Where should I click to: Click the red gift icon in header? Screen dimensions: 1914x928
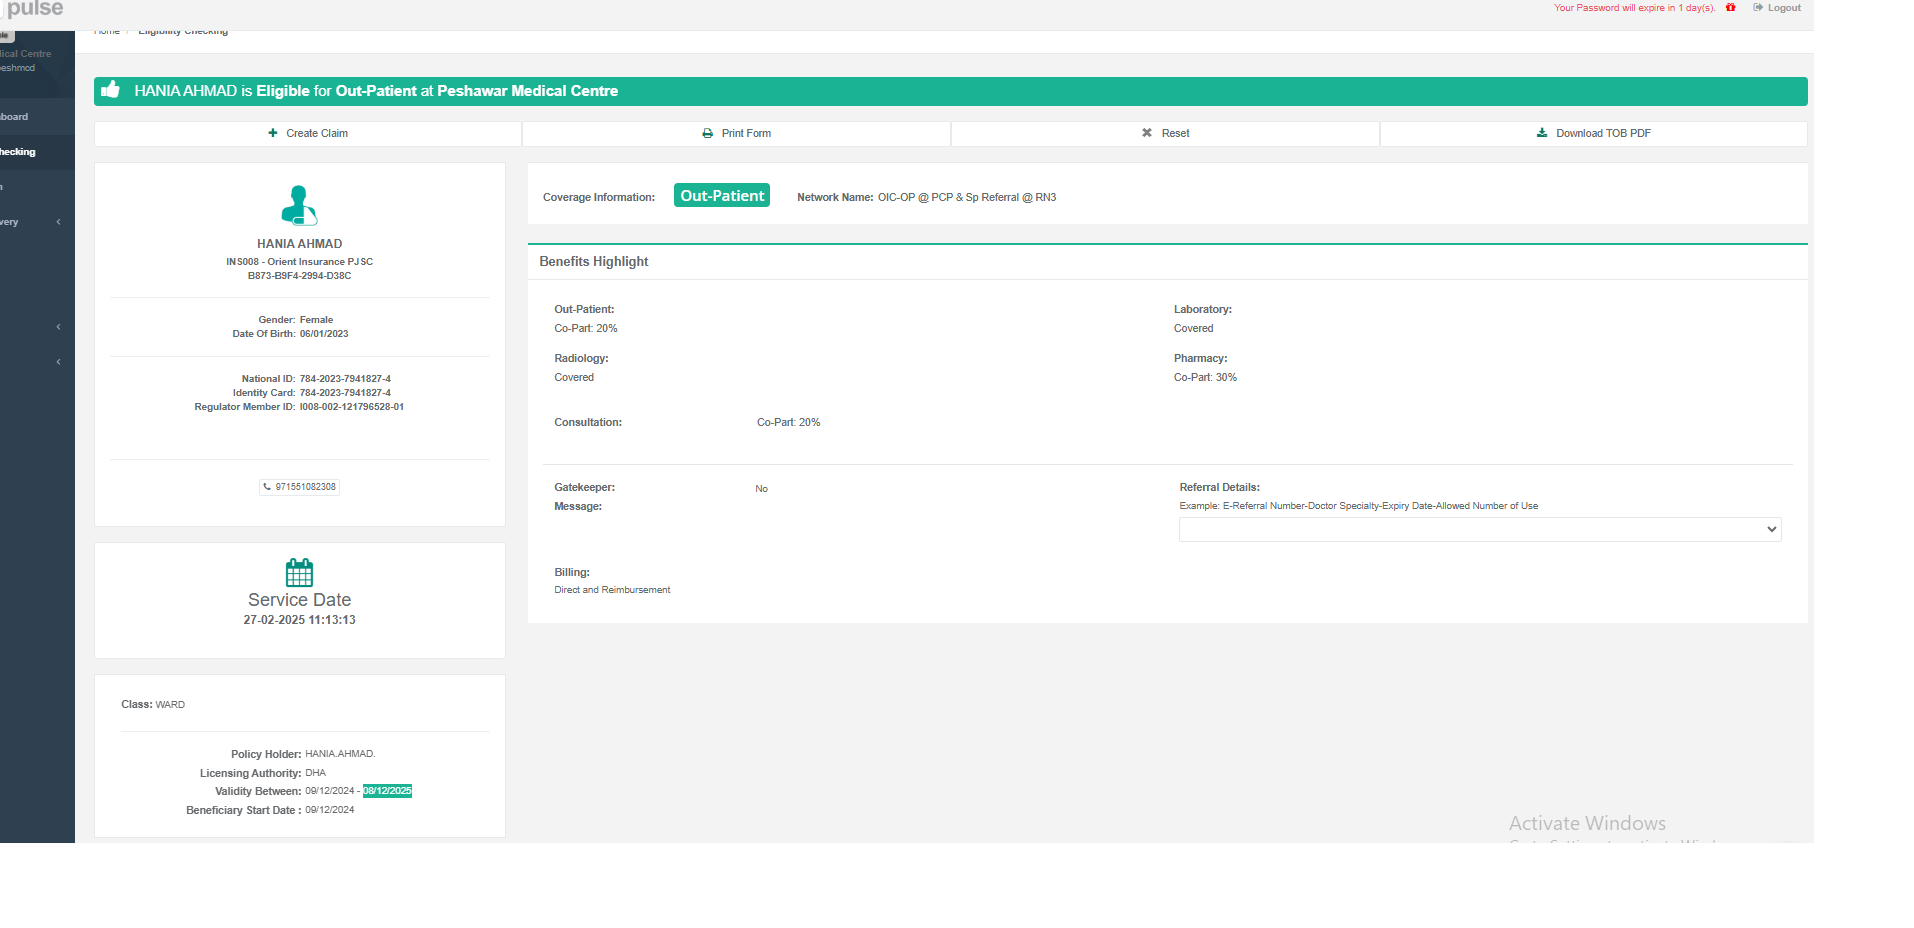tap(1730, 8)
